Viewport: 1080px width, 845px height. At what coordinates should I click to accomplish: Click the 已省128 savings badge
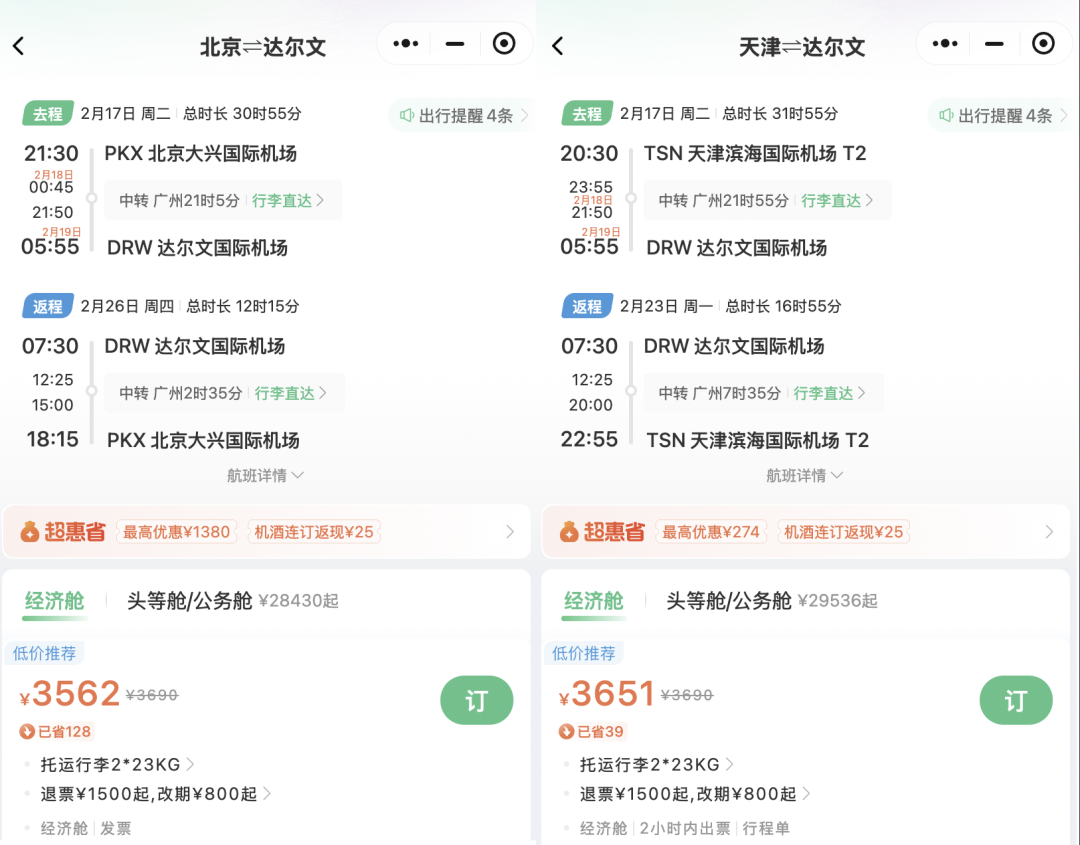tap(55, 732)
